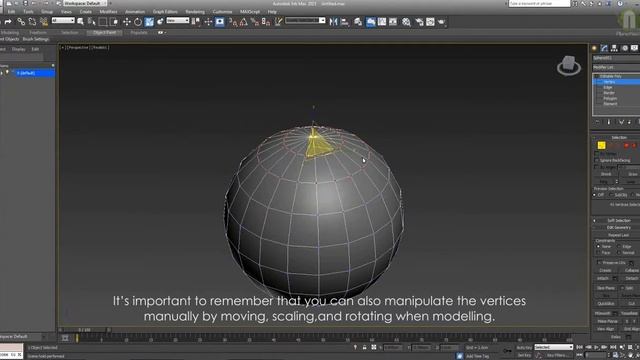The height and width of the screenshot is (360, 640).
Task: Open the Modifiers menu
Action: tap(108, 12)
